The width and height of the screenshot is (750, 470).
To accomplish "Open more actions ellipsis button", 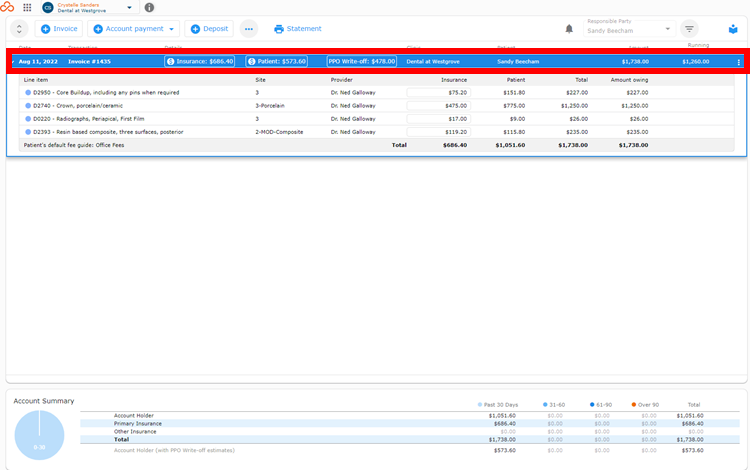I will coord(249,29).
